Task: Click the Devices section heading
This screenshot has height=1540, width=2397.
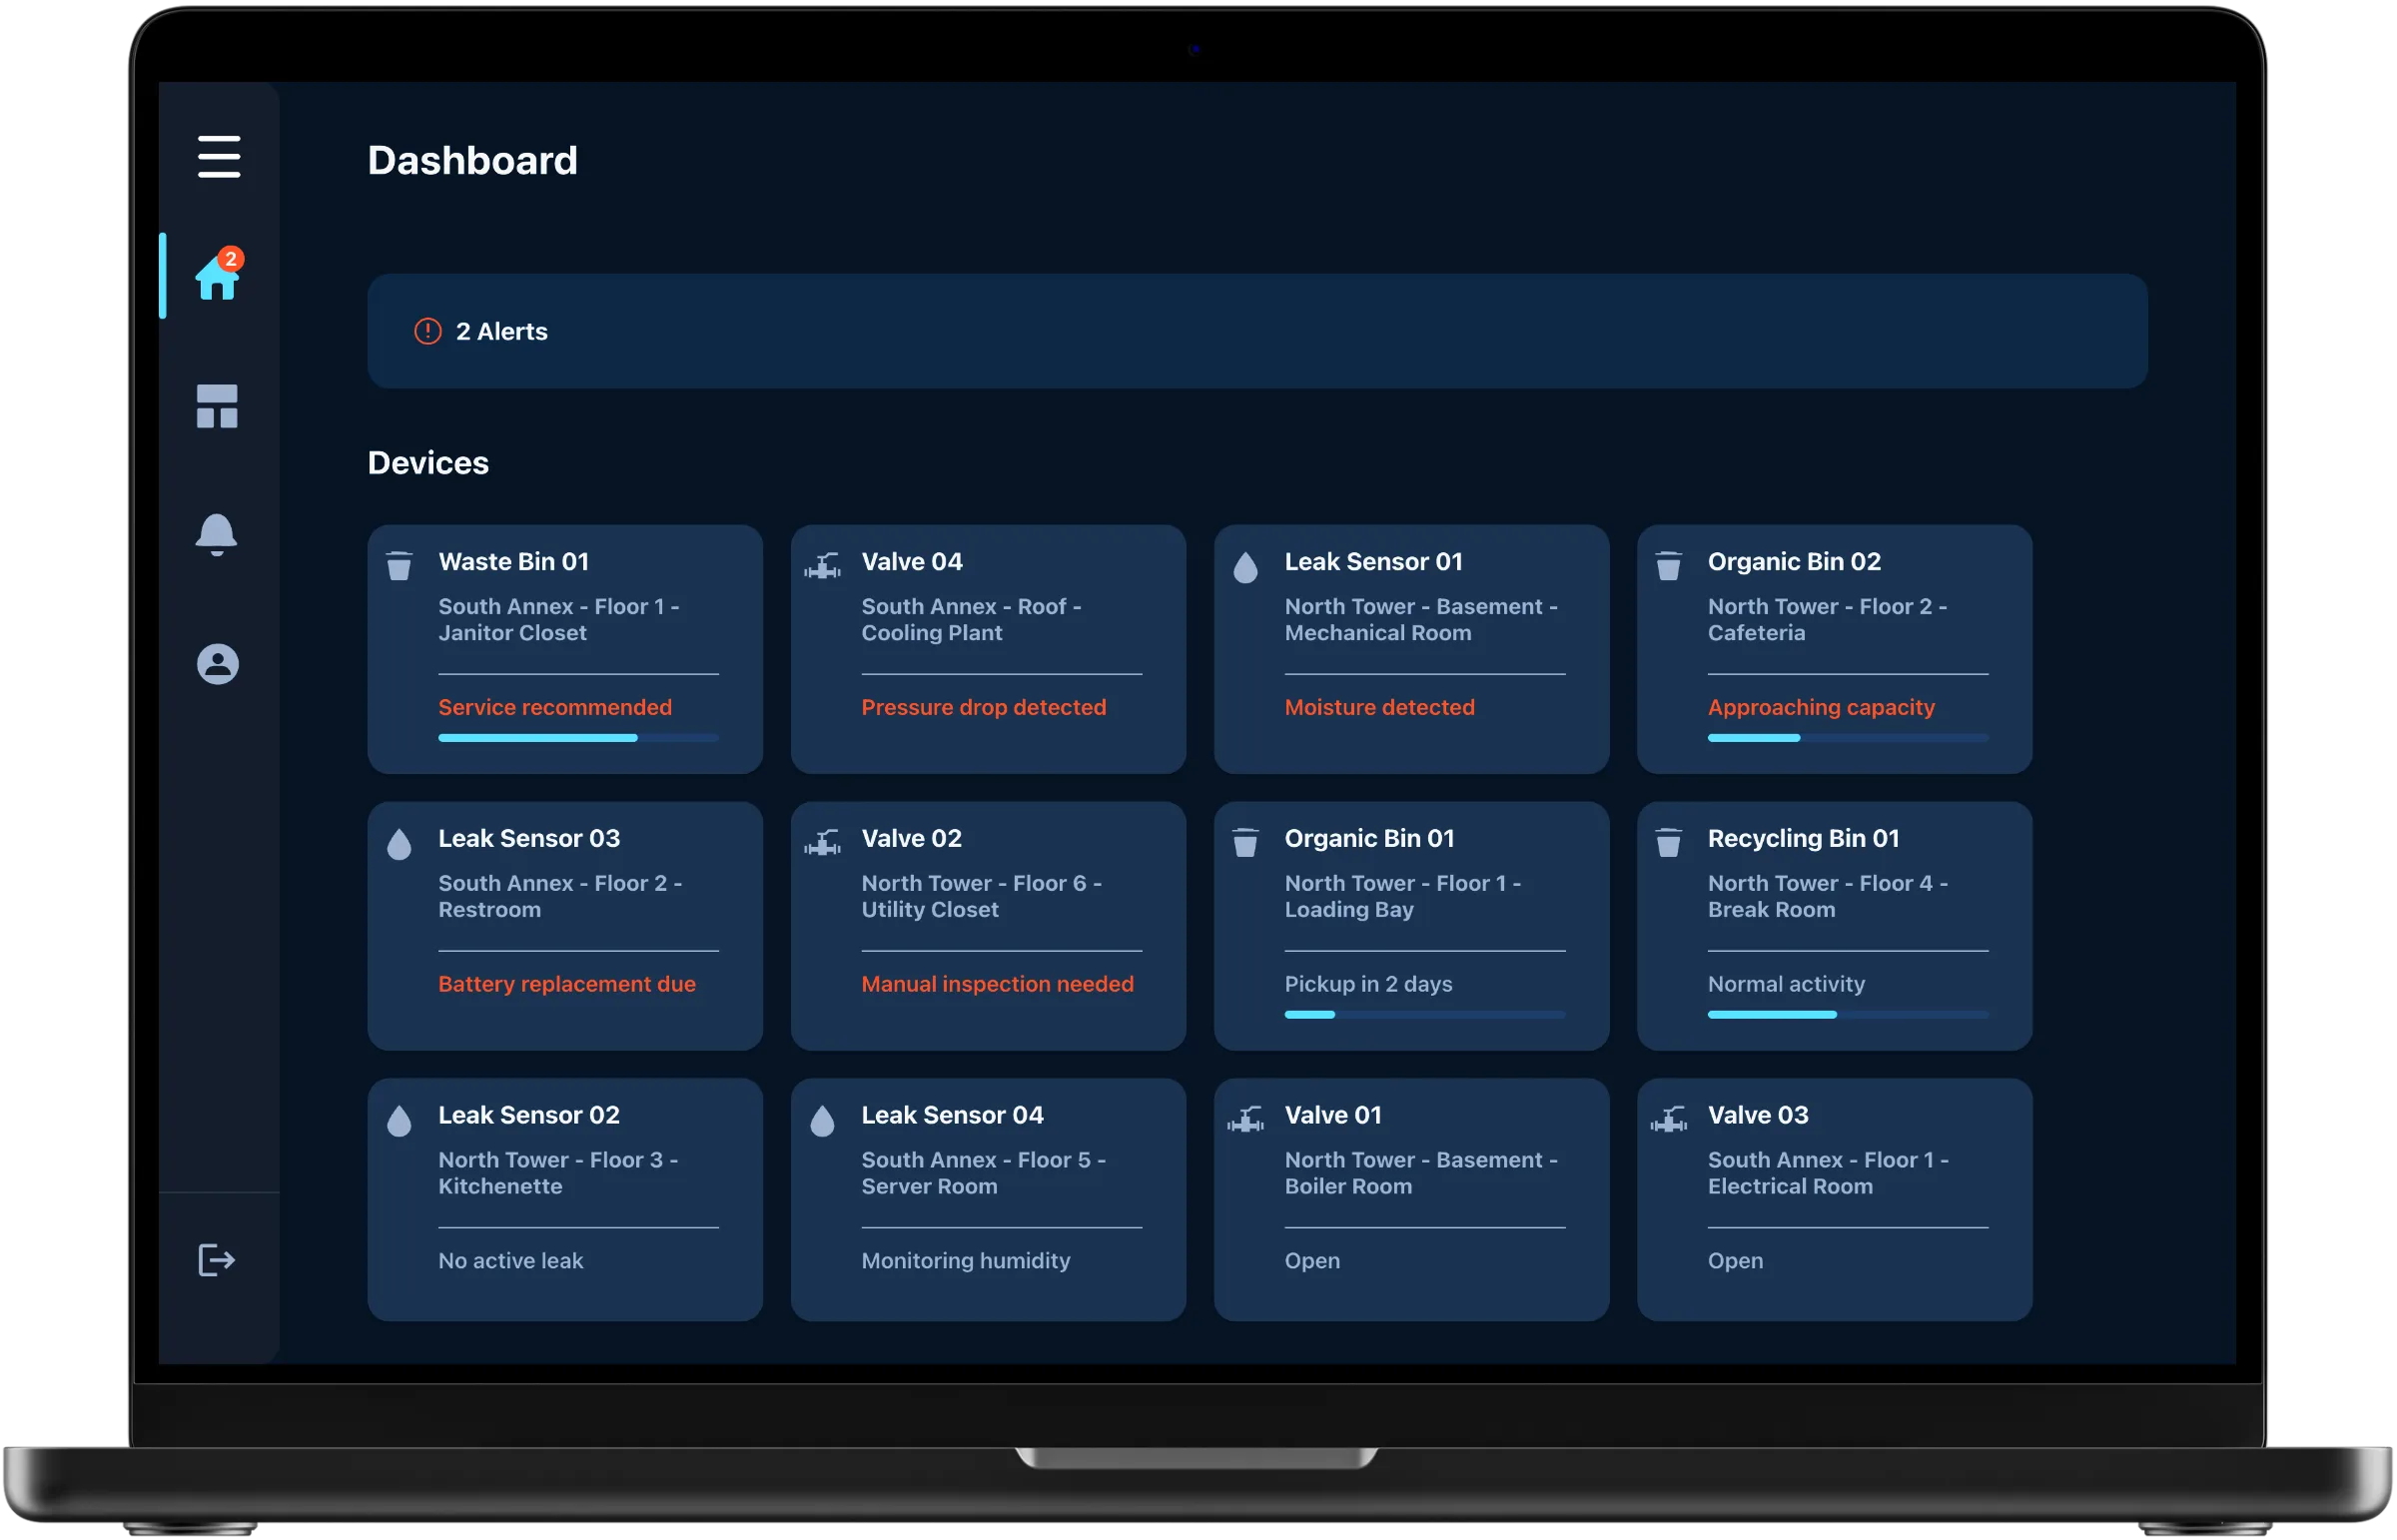Action: coord(428,463)
